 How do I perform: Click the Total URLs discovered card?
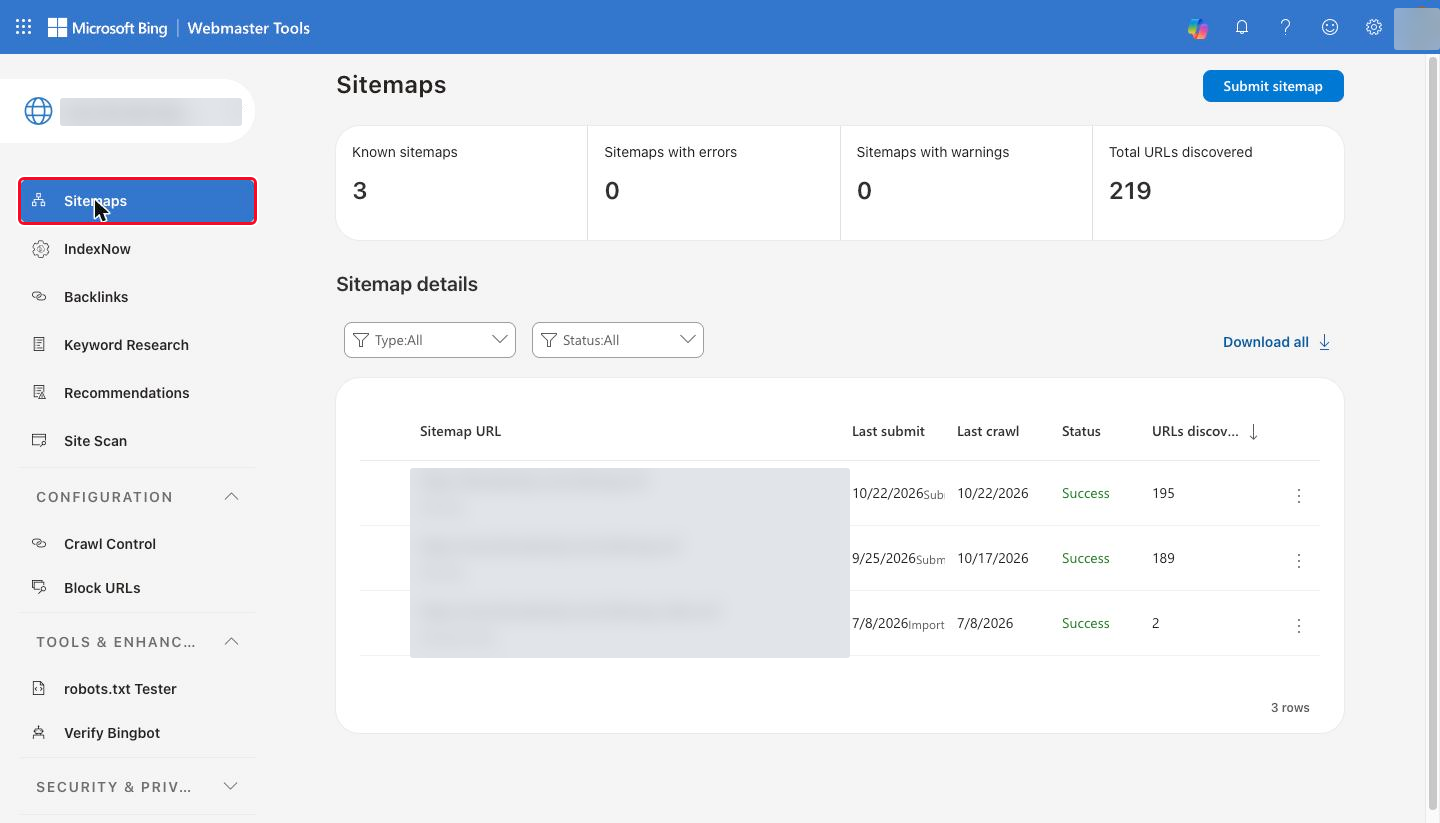pos(1218,183)
